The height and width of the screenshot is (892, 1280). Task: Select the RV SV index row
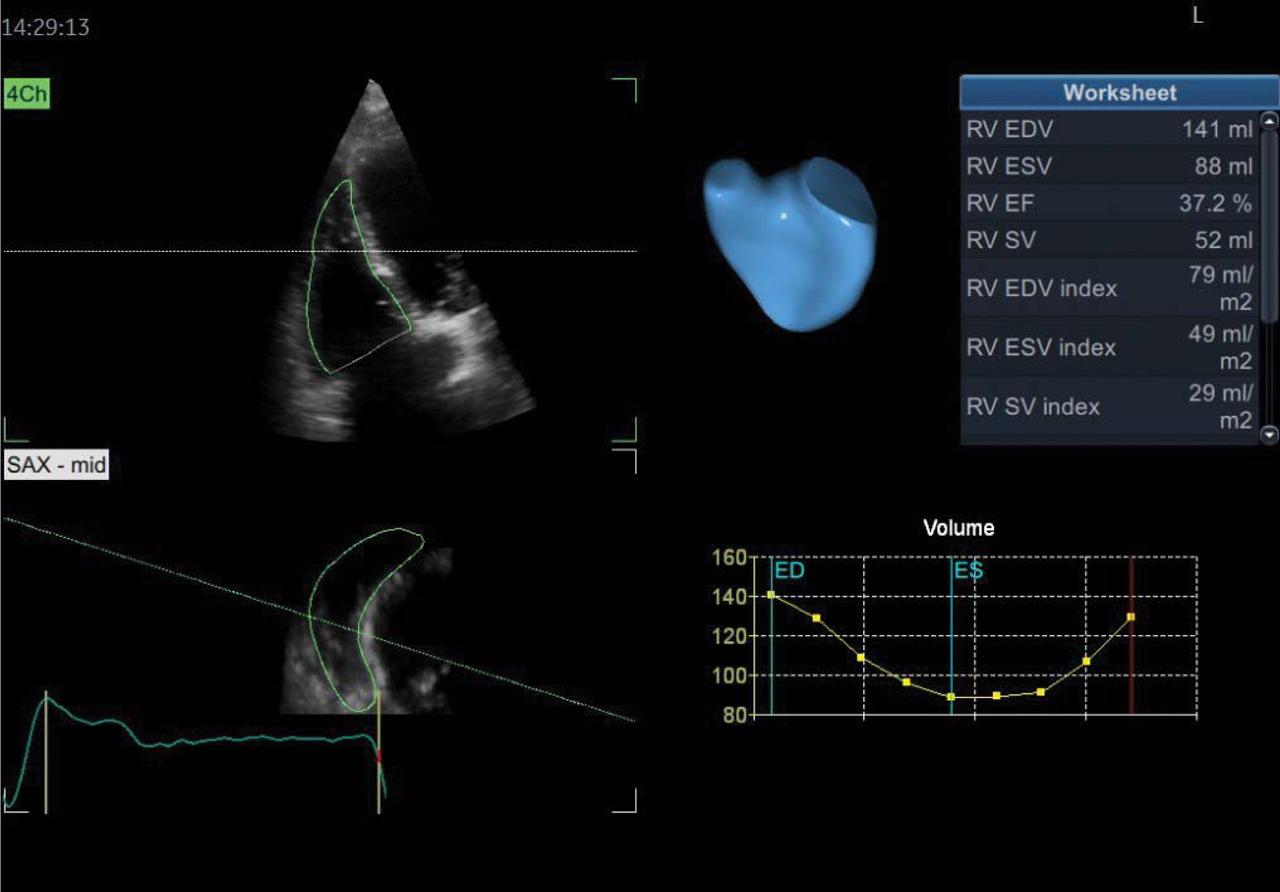click(1108, 407)
